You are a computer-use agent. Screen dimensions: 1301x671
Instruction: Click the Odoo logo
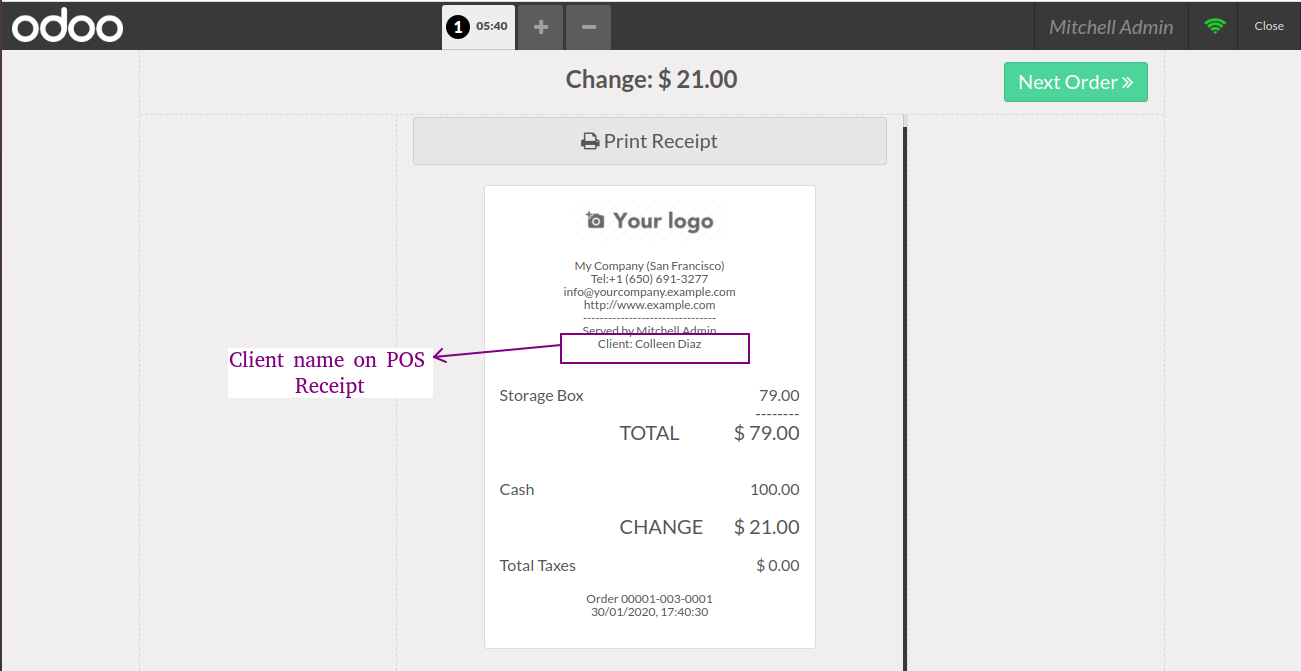(67, 26)
